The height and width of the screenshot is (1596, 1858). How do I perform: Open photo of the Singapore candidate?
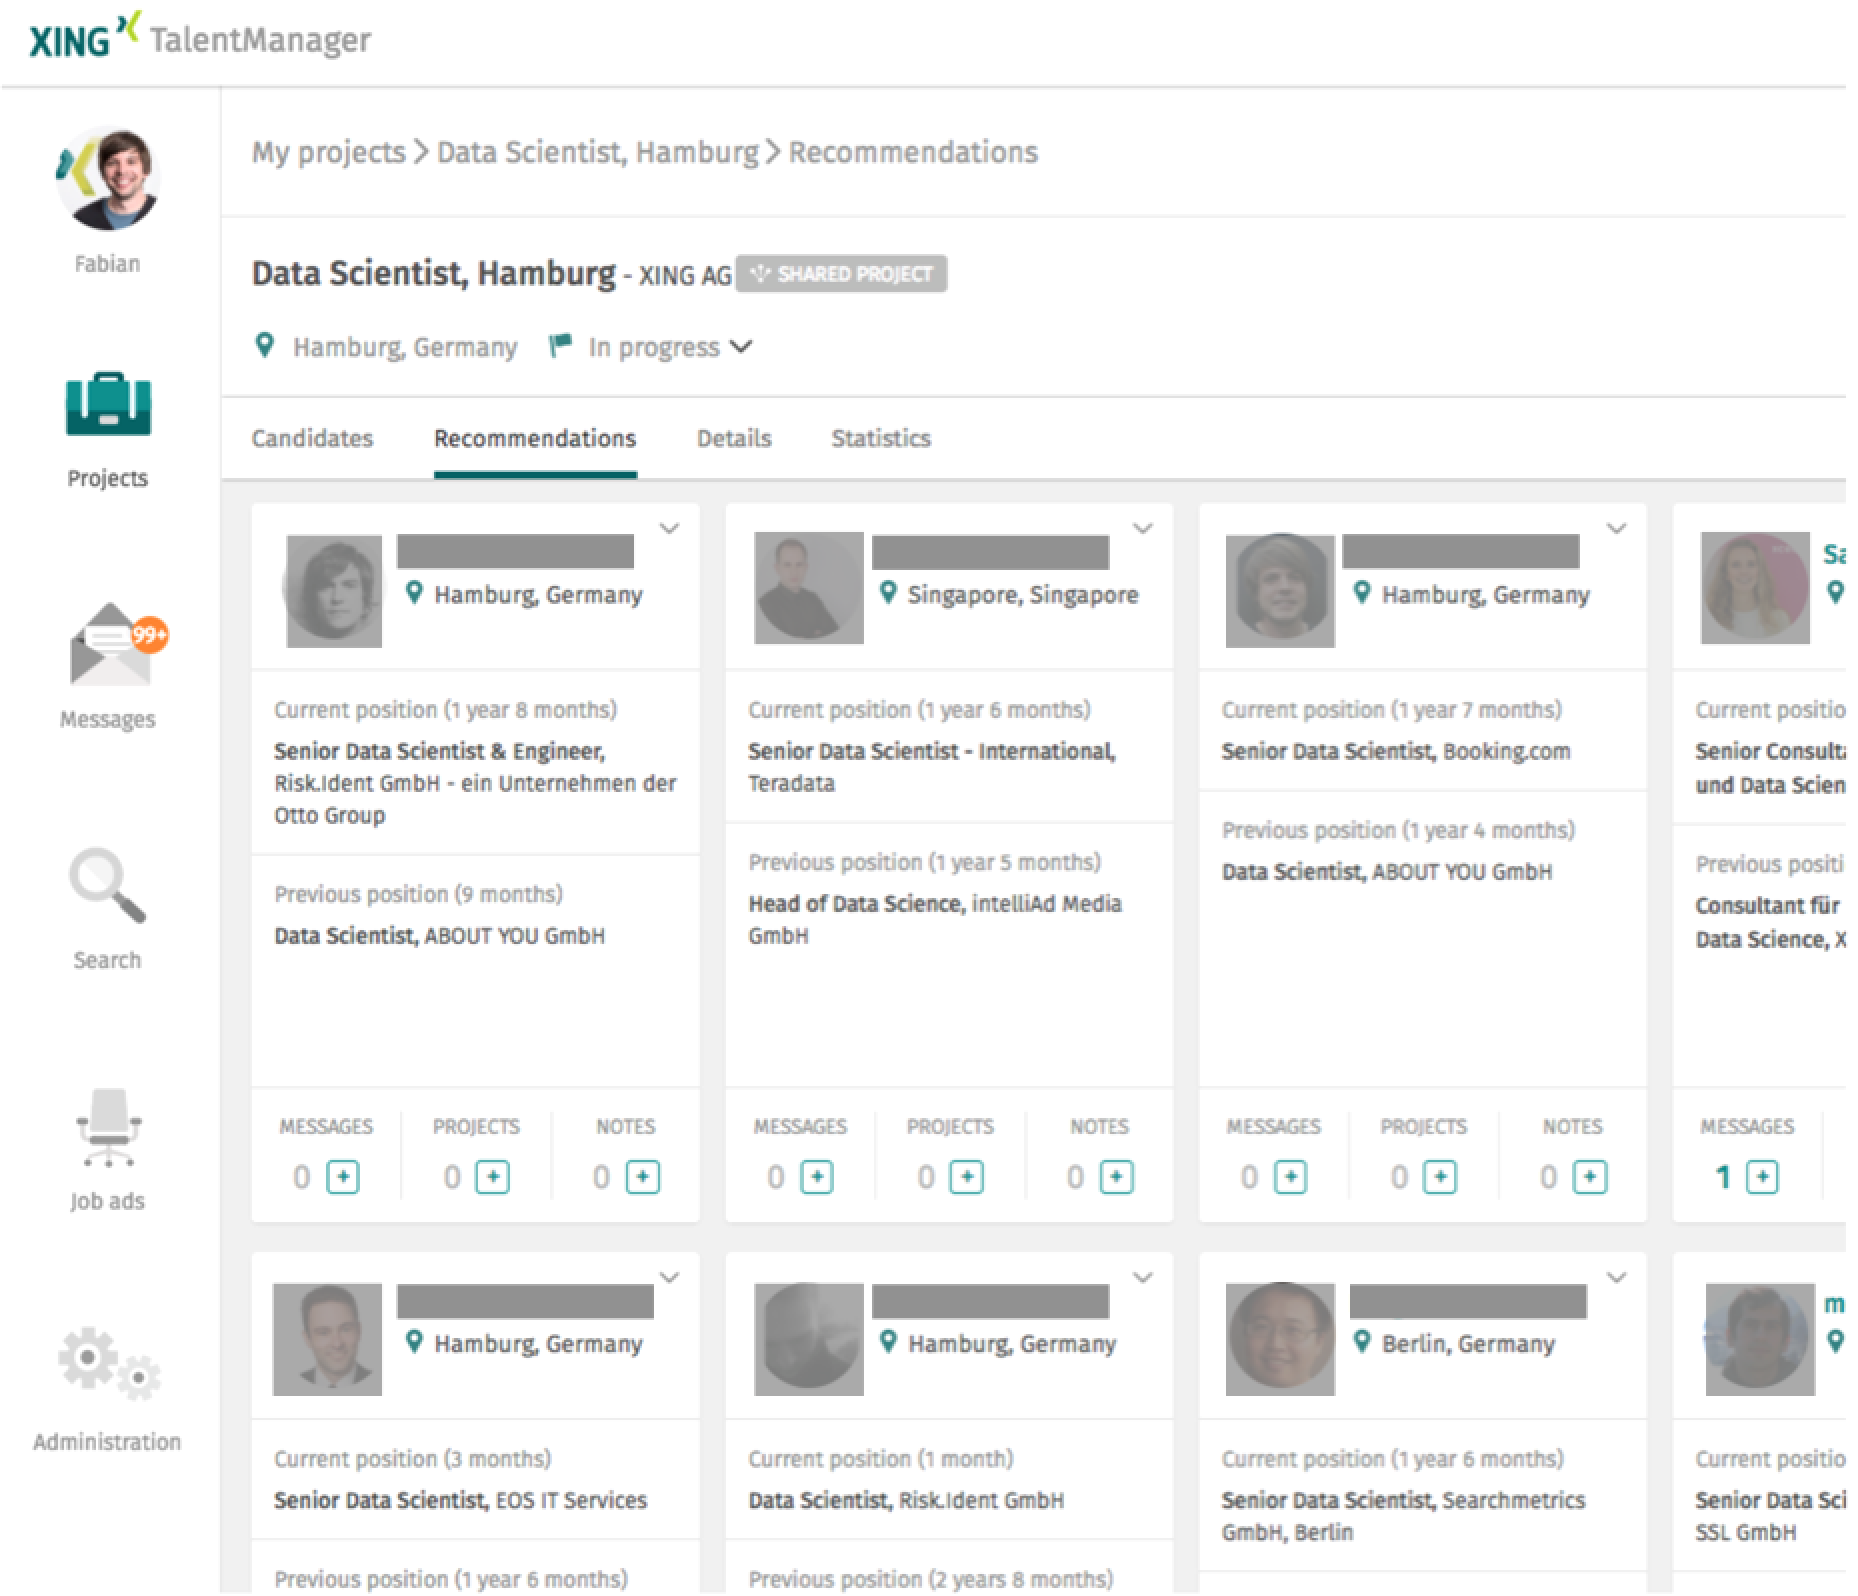click(808, 588)
